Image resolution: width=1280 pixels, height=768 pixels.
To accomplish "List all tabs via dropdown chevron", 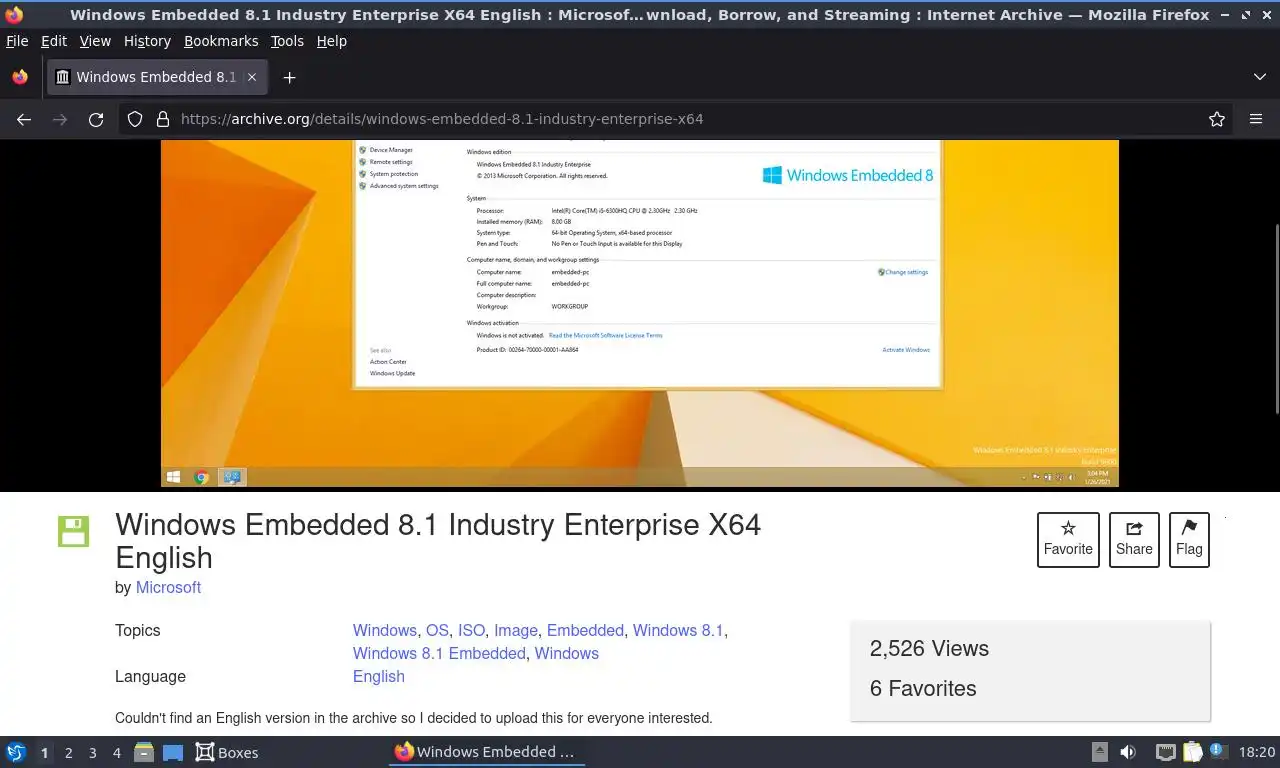I will 1260,77.
